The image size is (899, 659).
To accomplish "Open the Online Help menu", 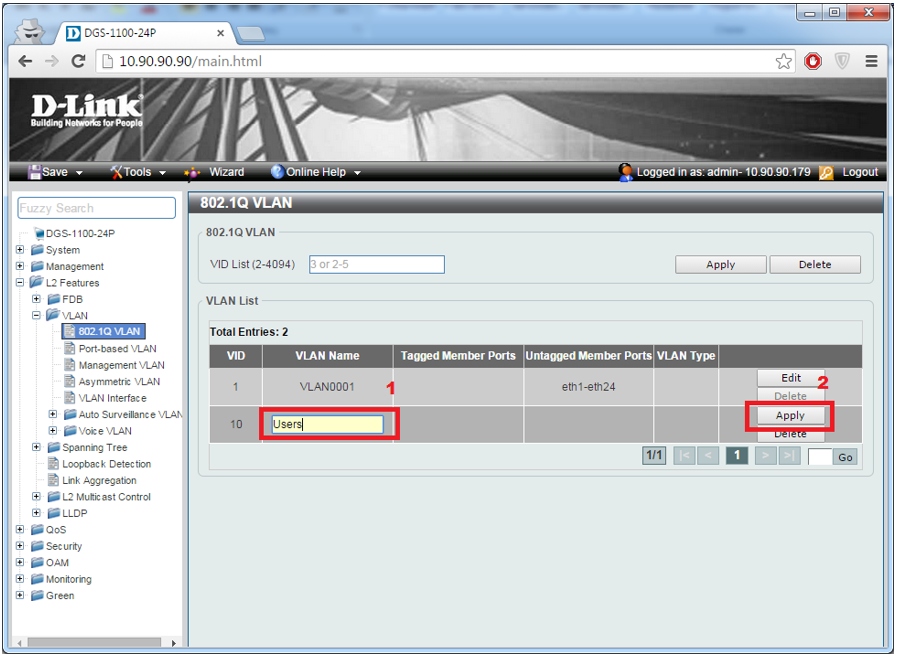I will coord(315,172).
